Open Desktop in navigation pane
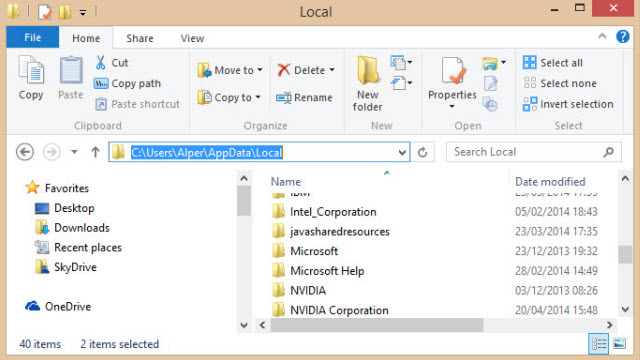Screen dimensions: 640x360 (x=64, y=208)
